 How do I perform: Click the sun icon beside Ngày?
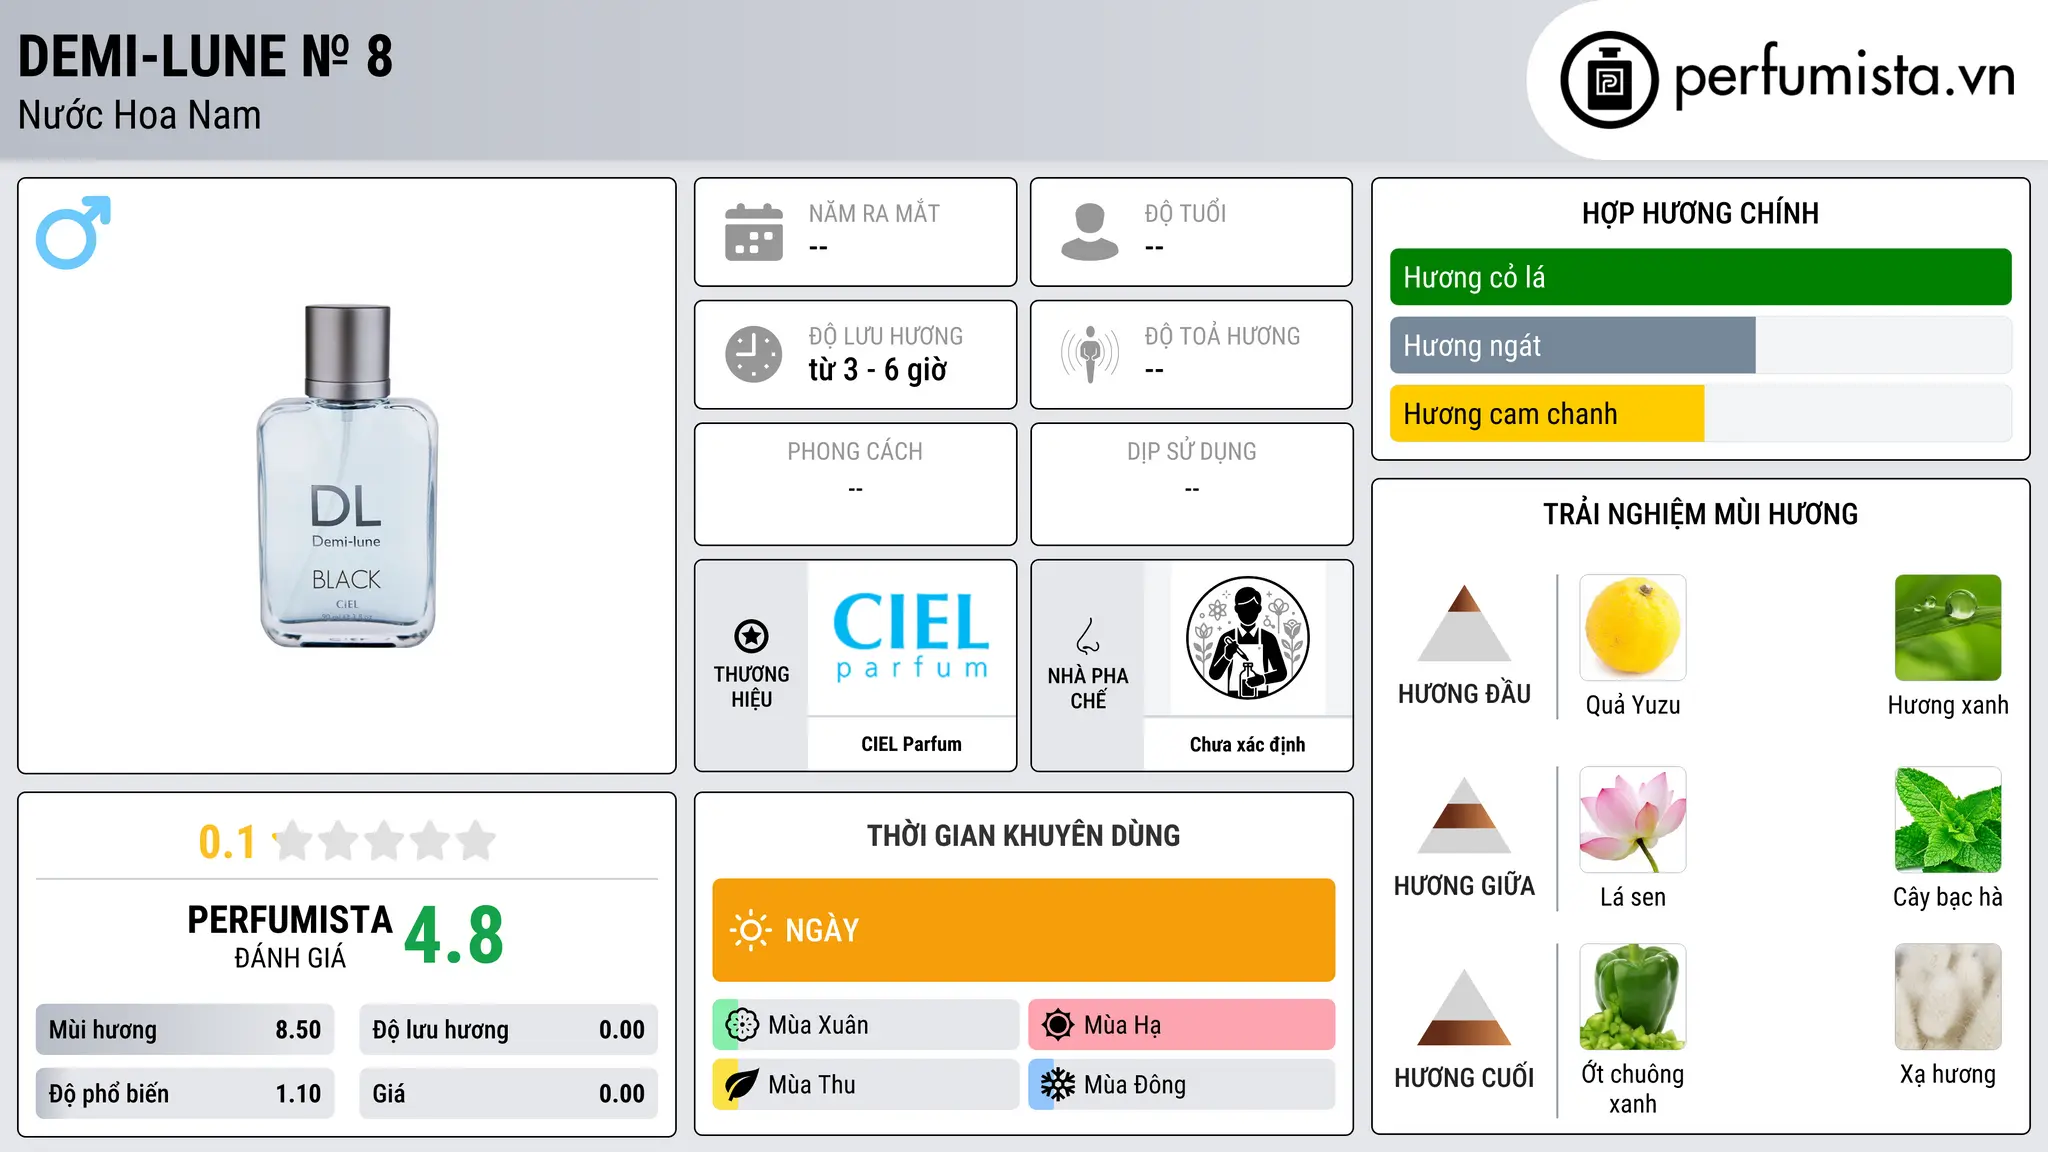750,930
